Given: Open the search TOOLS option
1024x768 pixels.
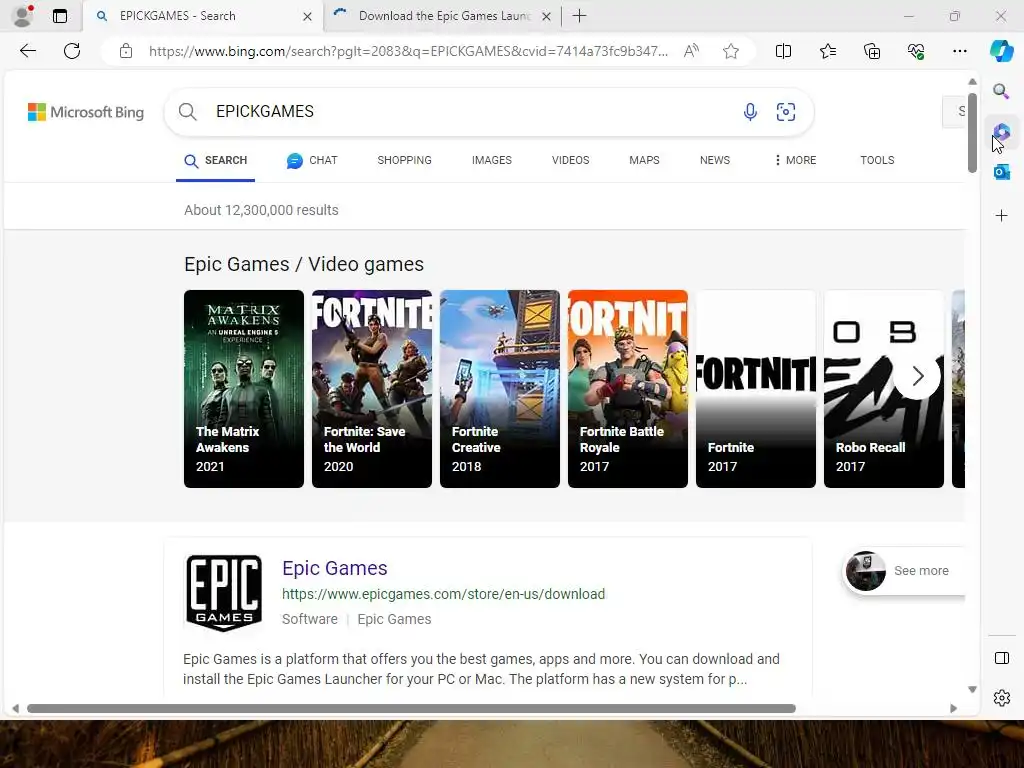Looking at the screenshot, I should point(877,160).
